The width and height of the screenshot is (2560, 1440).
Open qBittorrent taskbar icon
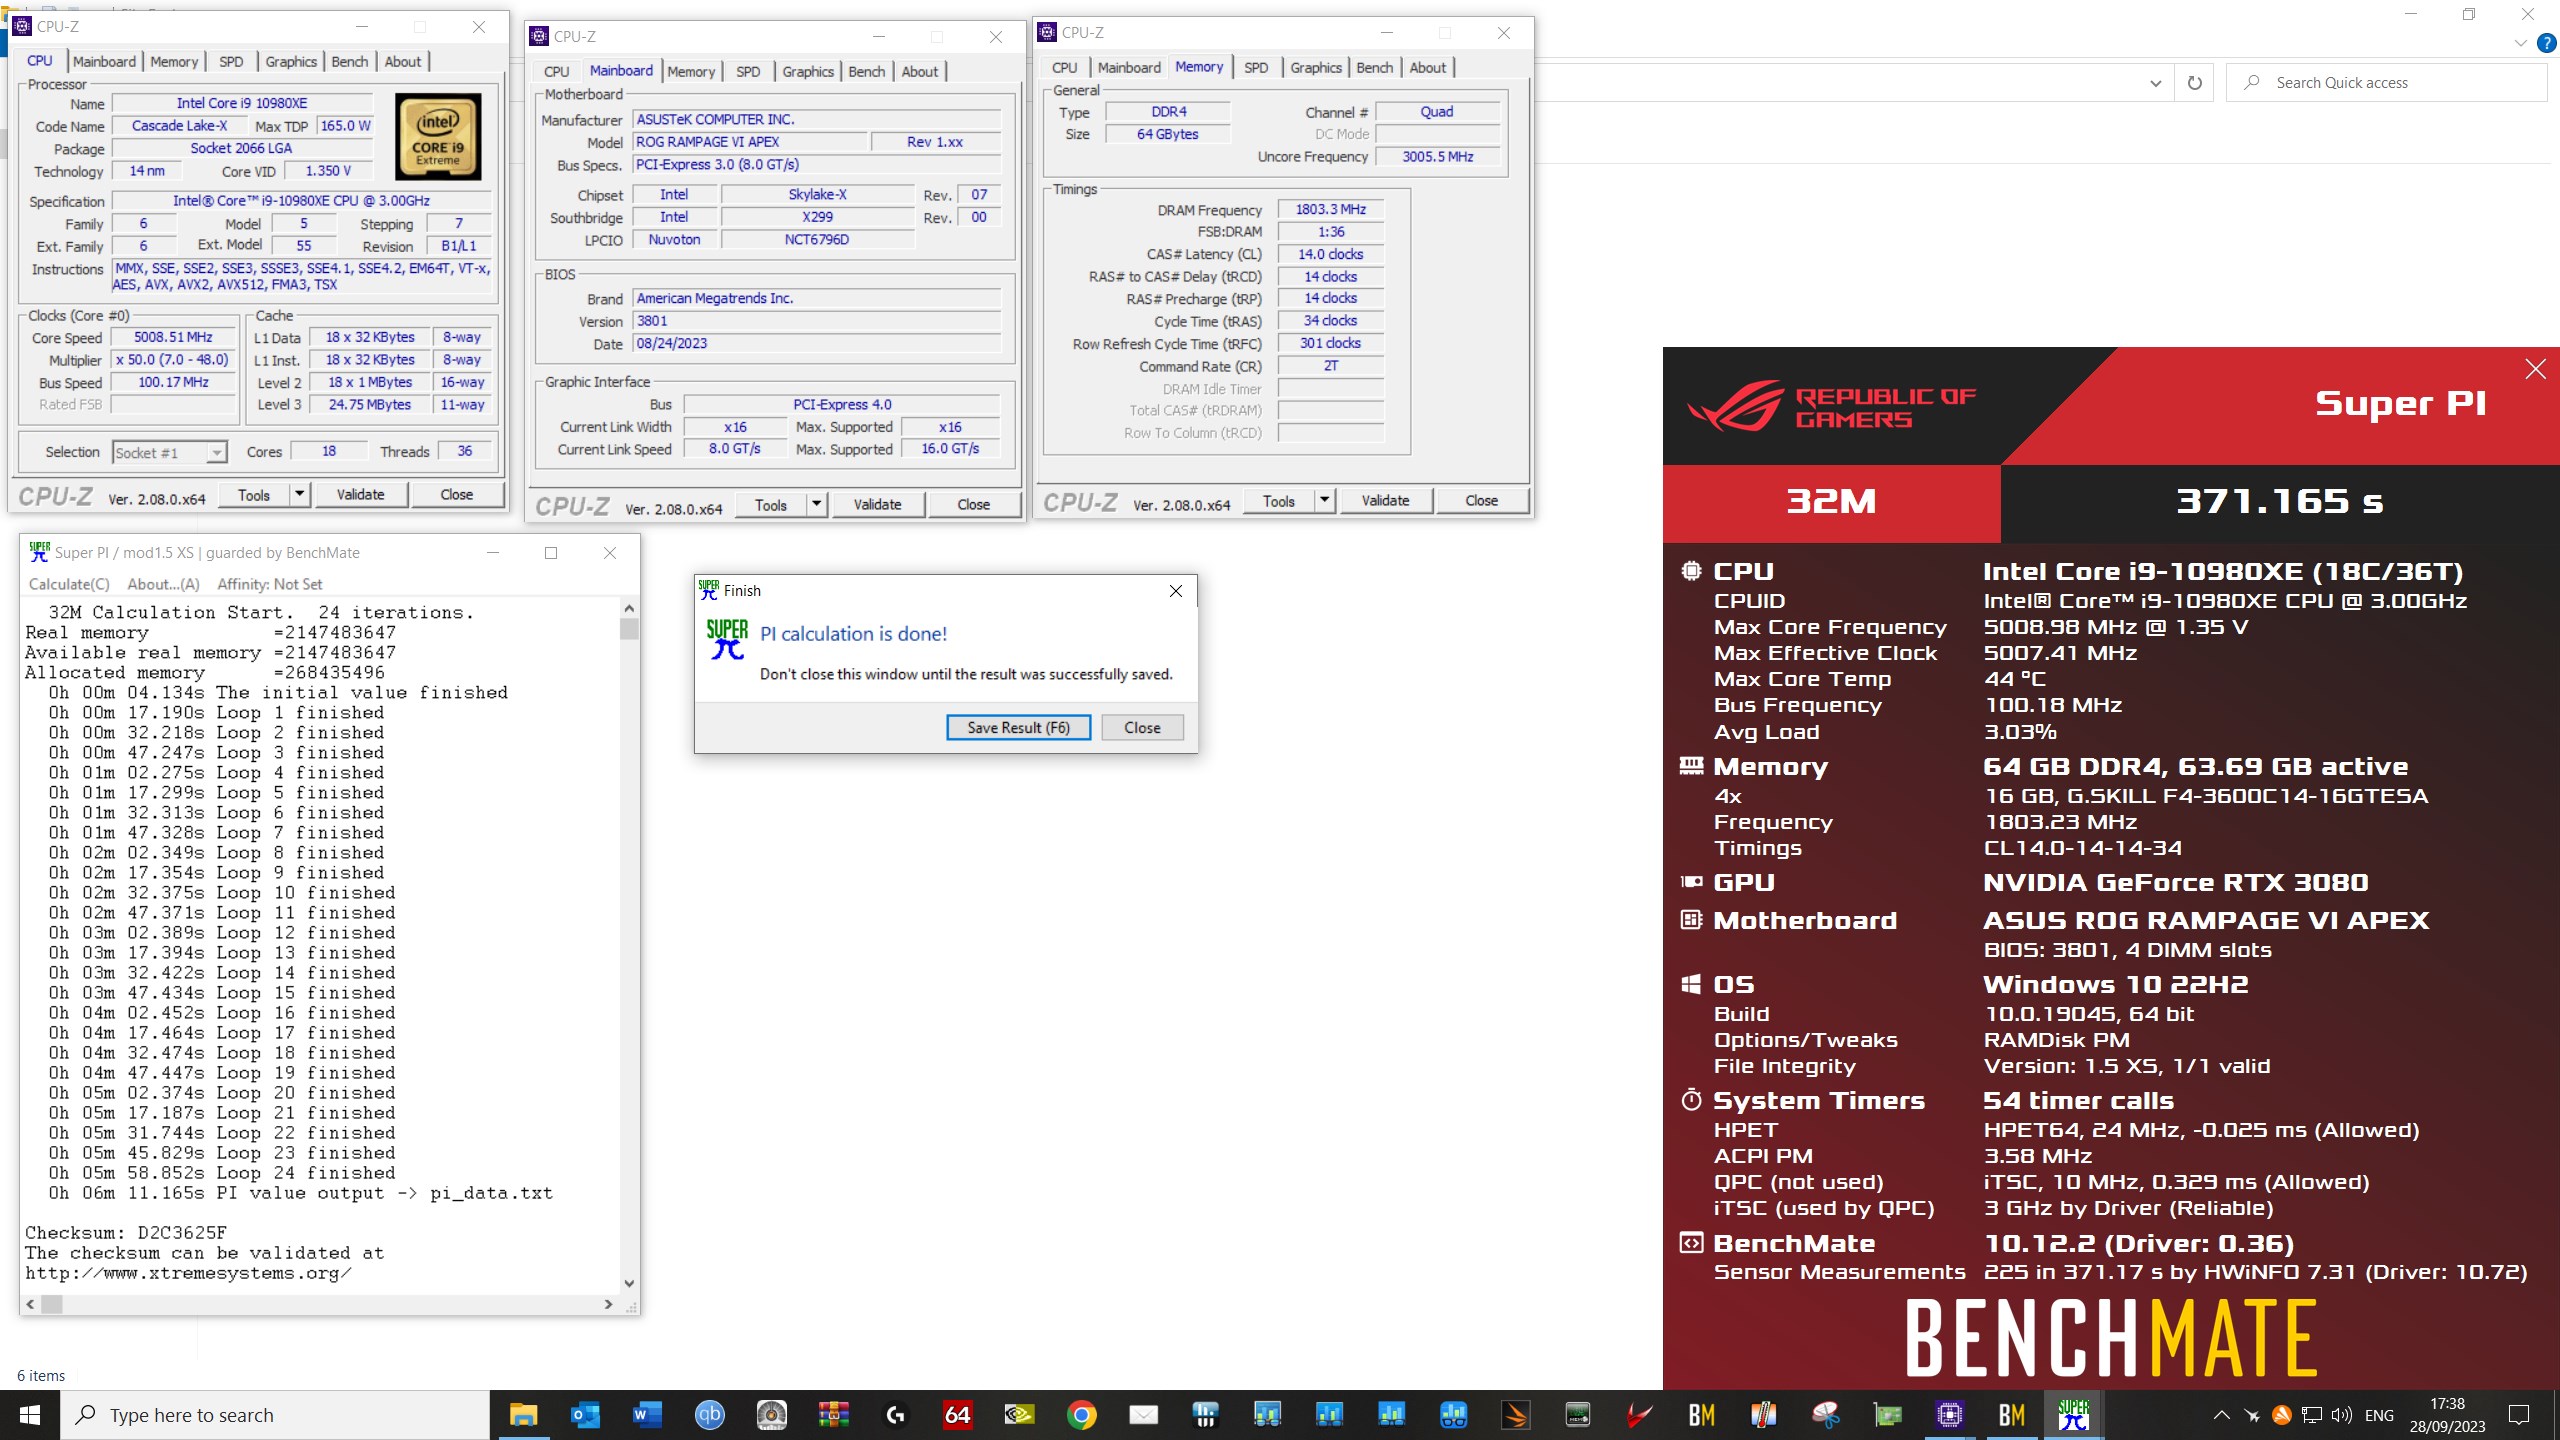pos(709,1415)
